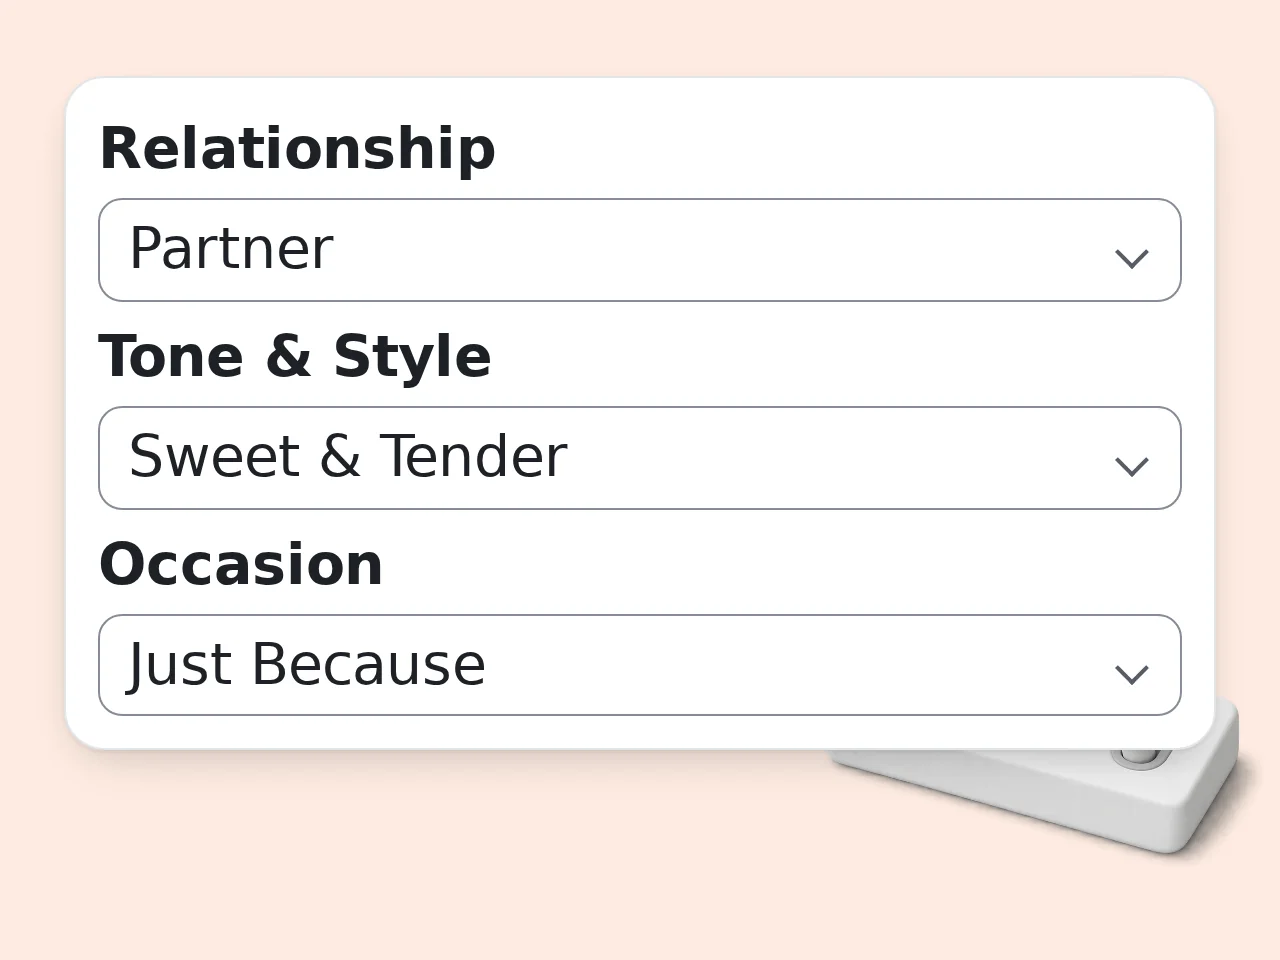Click the chevron arrow beside Partner
This screenshot has width=1280, height=960.
pos(1131,259)
